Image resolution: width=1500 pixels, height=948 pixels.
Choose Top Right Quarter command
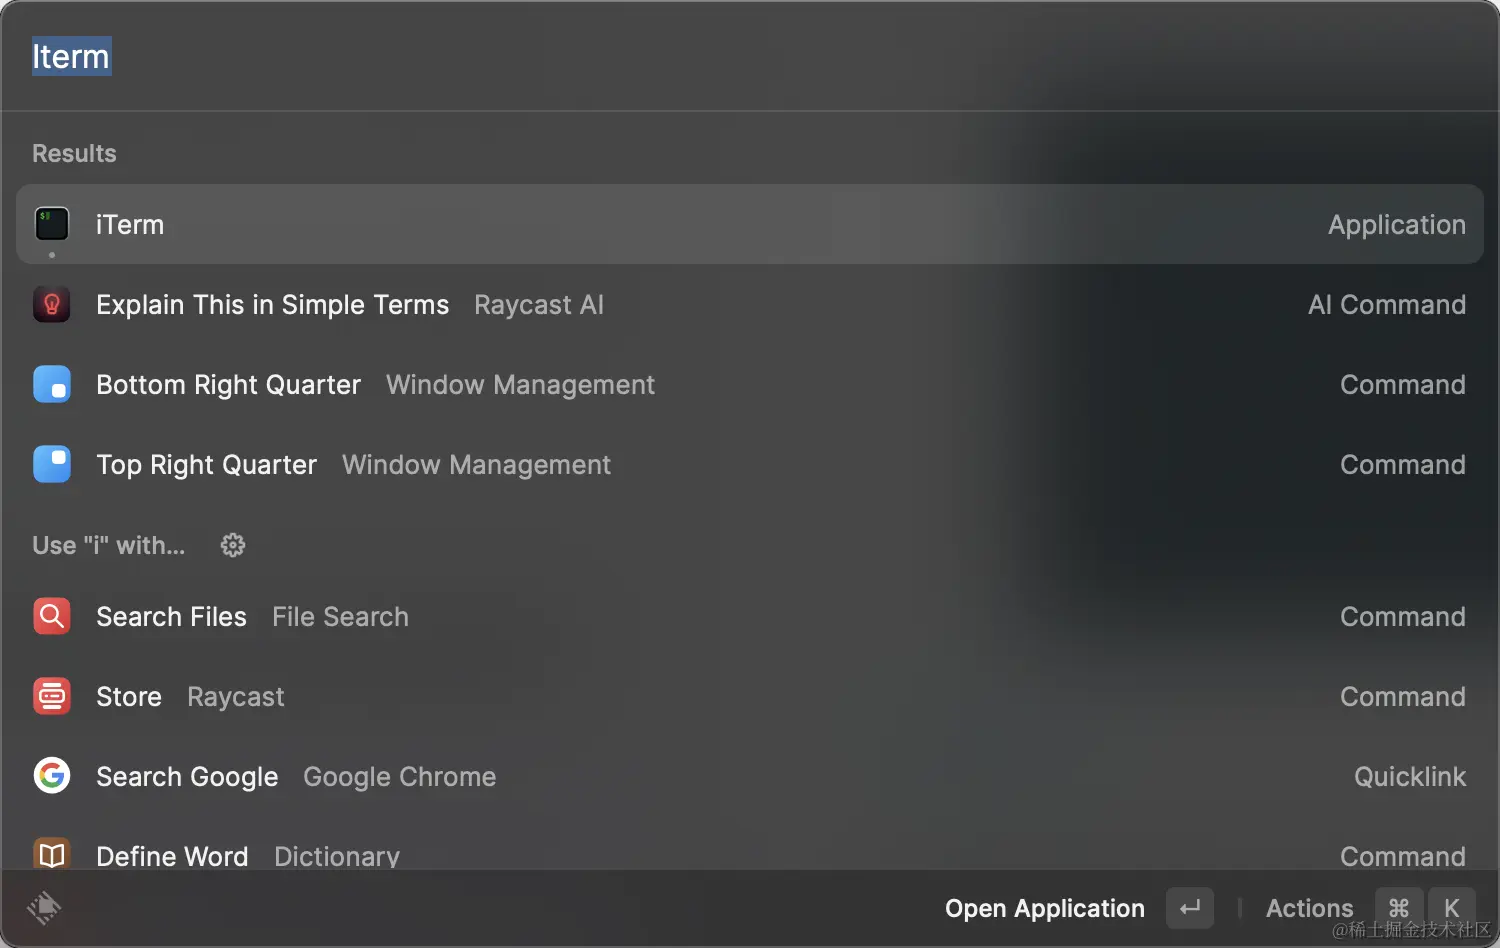pos(750,464)
